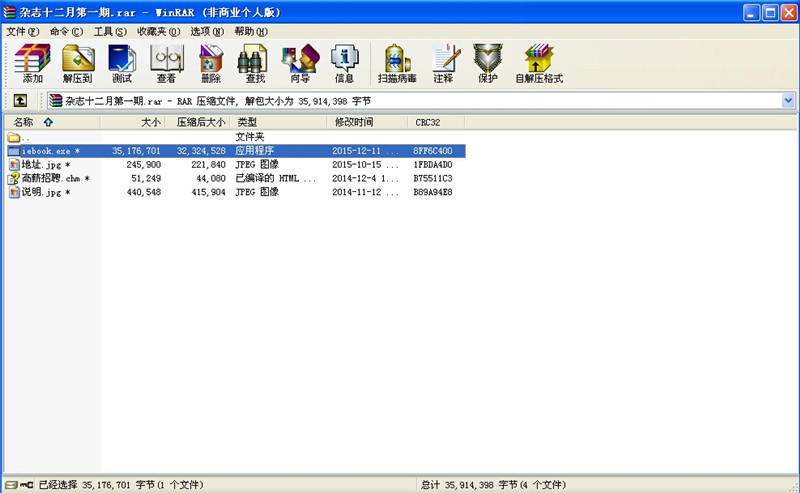This screenshot has height=493, width=800.
Task: Click size value 245,900
Action: (x=143, y=165)
